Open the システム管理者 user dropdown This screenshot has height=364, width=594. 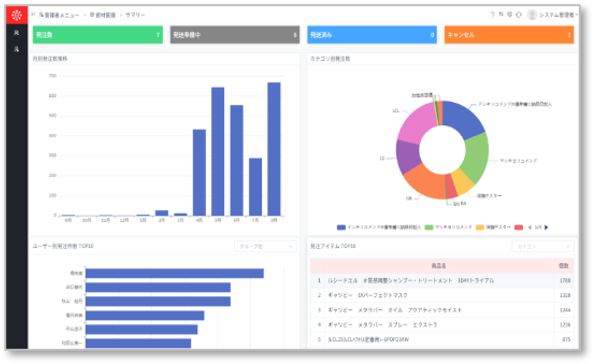click(558, 15)
